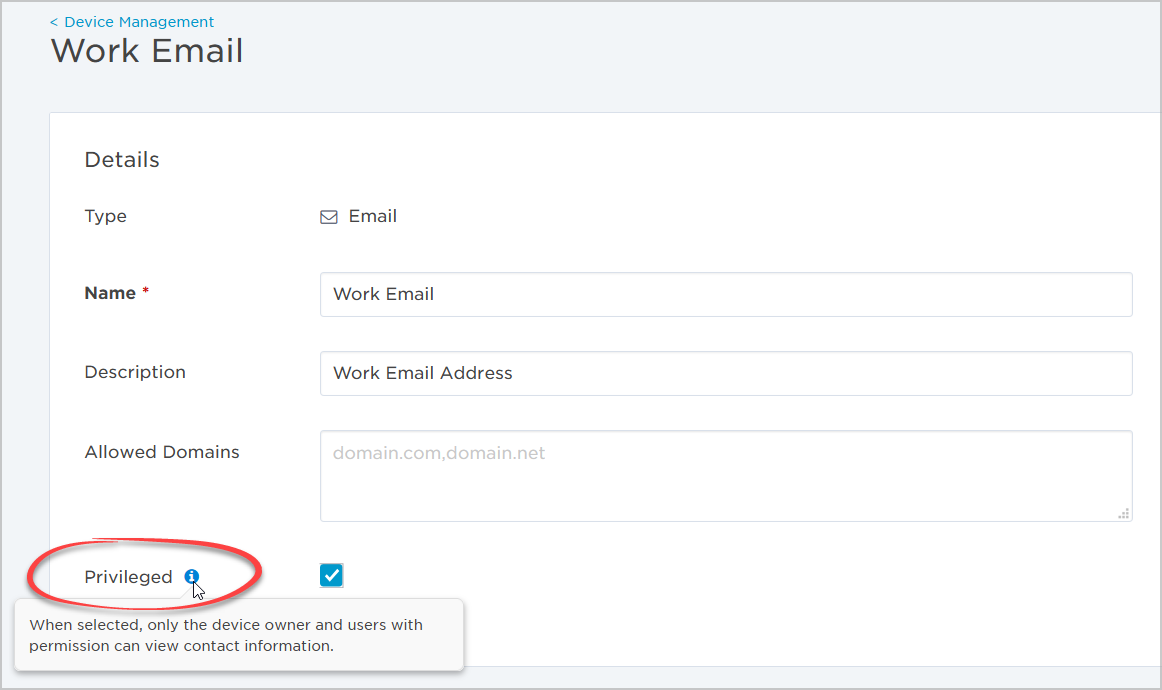Click inside the Allowed Domains text area
Image resolution: width=1162 pixels, height=690 pixels.
pos(726,476)
